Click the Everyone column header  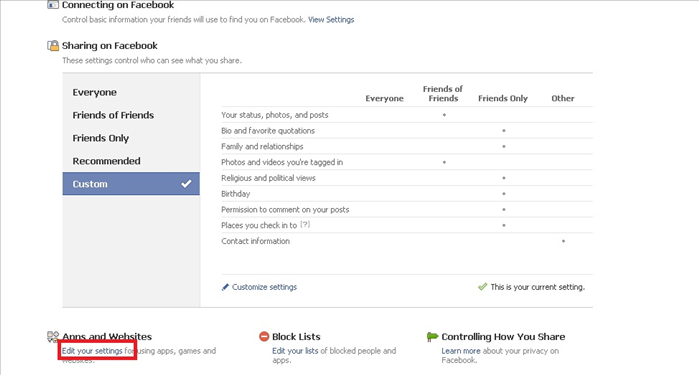[384, 99]
